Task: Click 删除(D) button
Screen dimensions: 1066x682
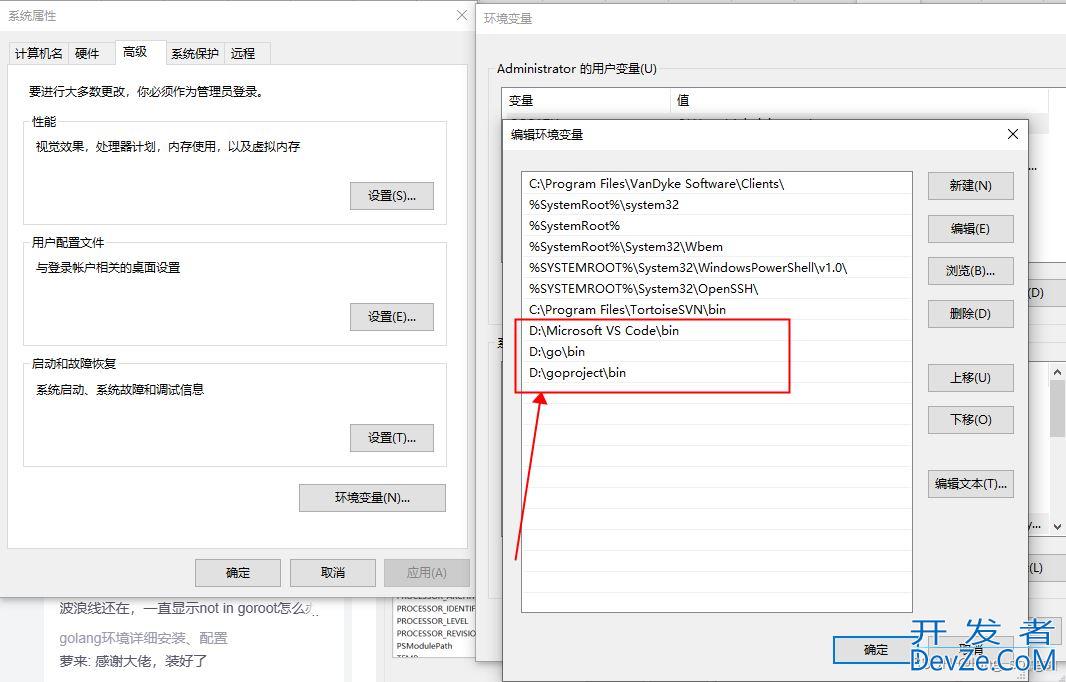Action: tap(970, 313)
